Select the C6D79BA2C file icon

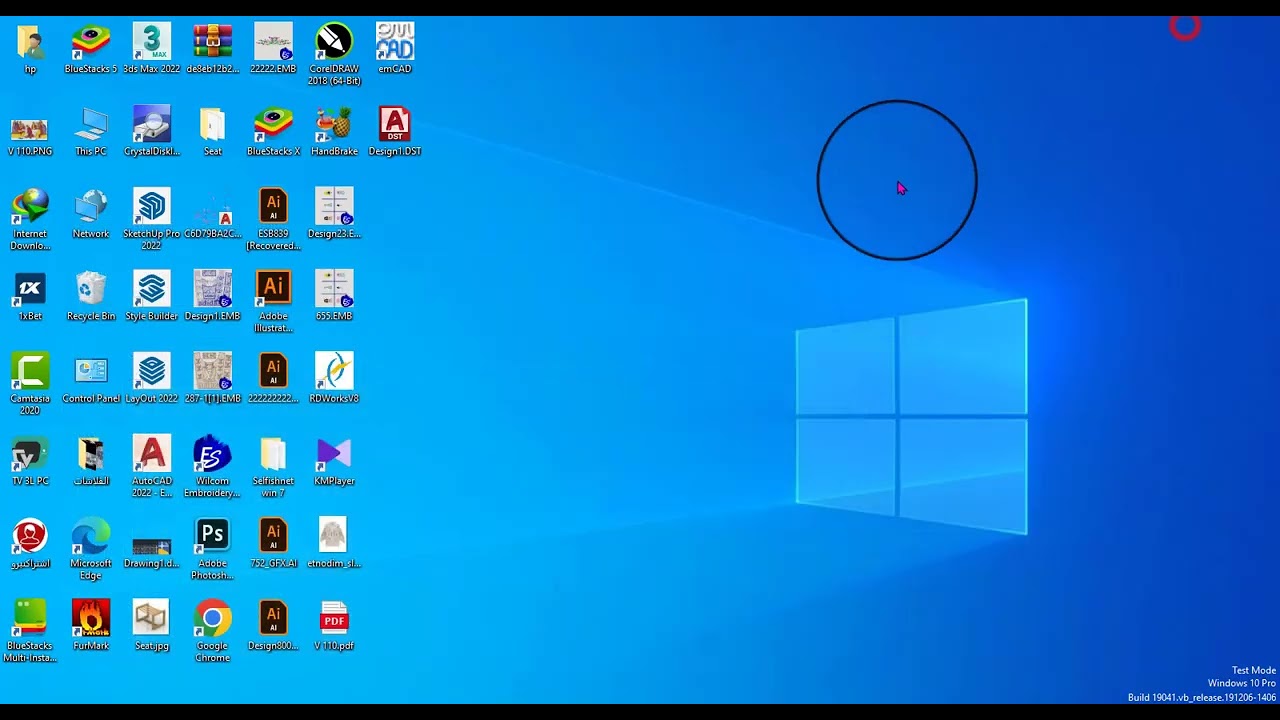(213, 206)
